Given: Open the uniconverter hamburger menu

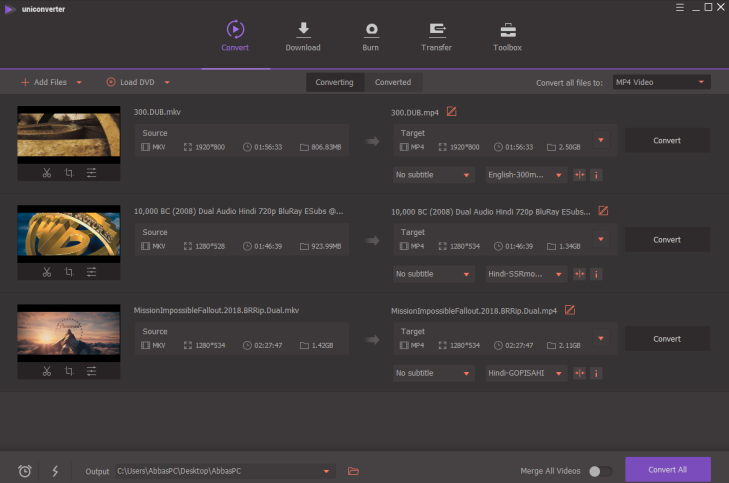Looking at the screenshot, I should point(680,7).
